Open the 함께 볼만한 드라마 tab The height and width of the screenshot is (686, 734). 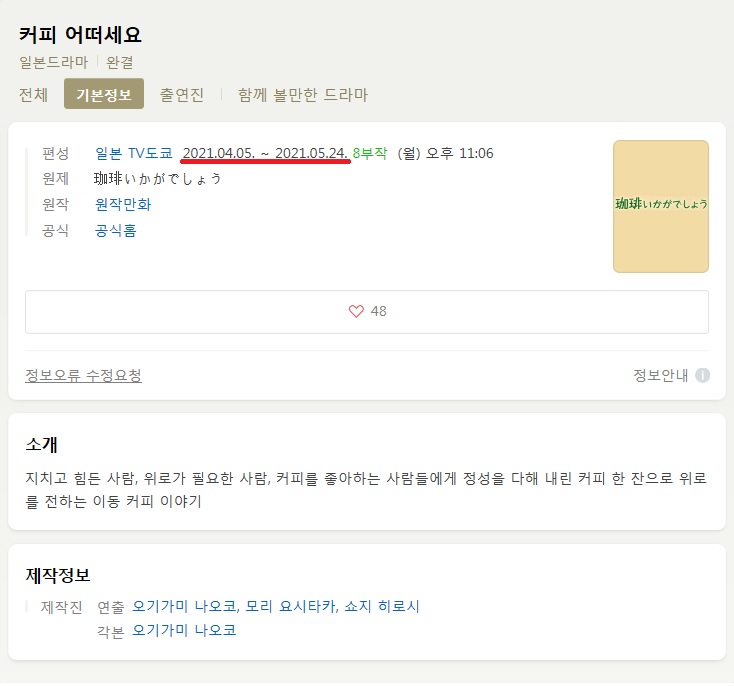303,95
